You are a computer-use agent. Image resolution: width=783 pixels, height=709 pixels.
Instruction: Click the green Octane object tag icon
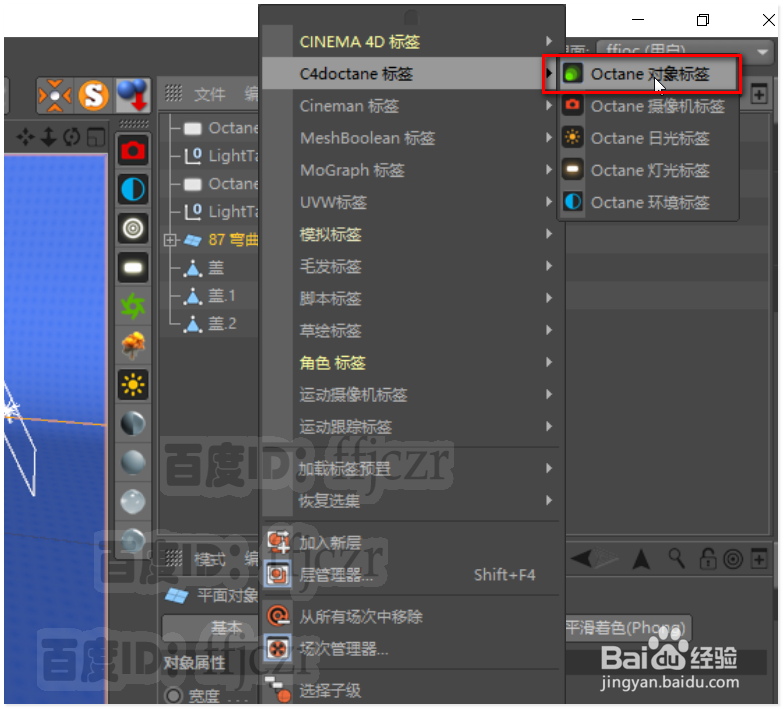(572, 74)
